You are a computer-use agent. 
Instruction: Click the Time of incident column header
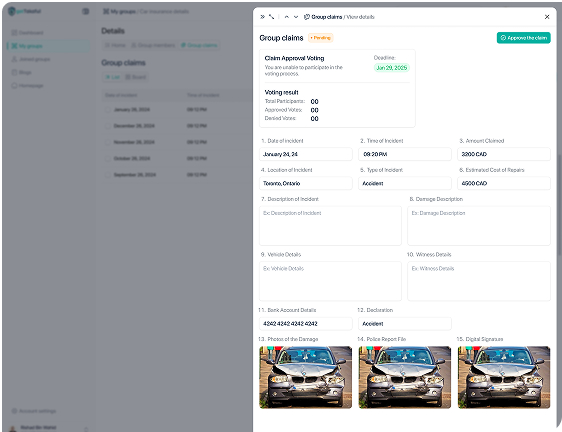point(203,95)
